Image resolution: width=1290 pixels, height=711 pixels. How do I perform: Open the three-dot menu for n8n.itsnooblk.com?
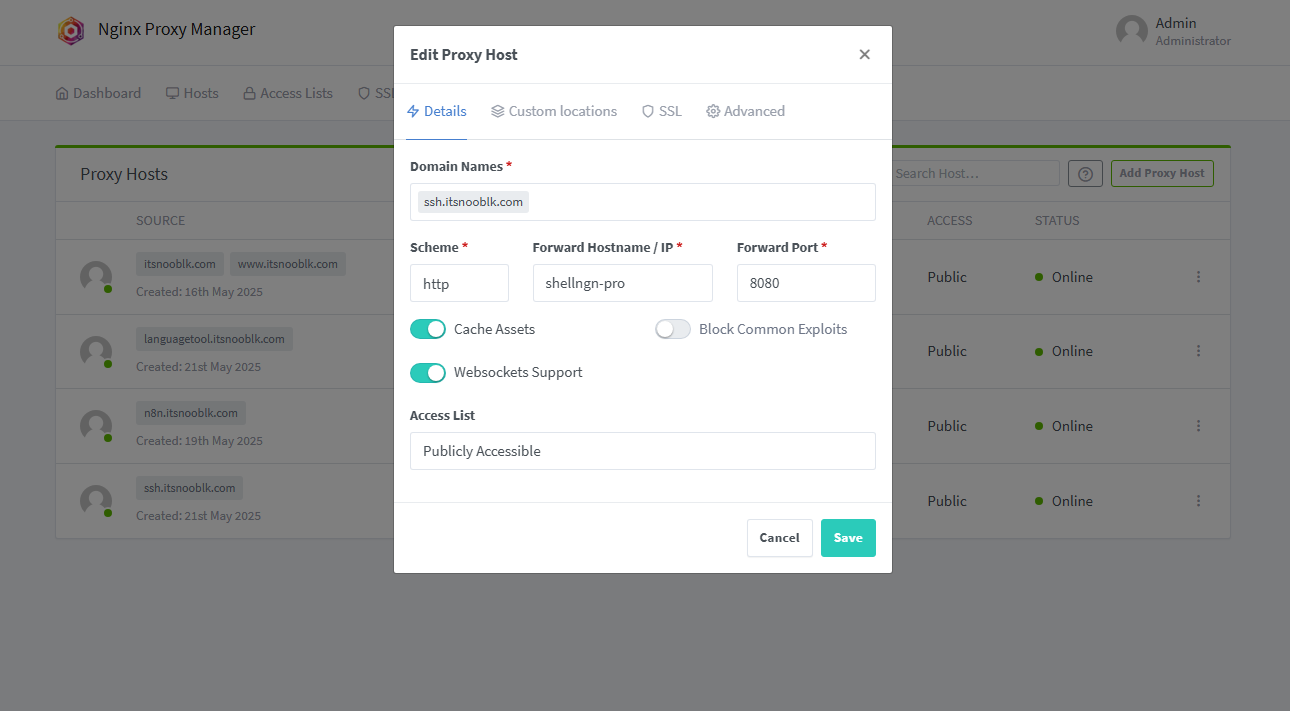click(1198, 425)
